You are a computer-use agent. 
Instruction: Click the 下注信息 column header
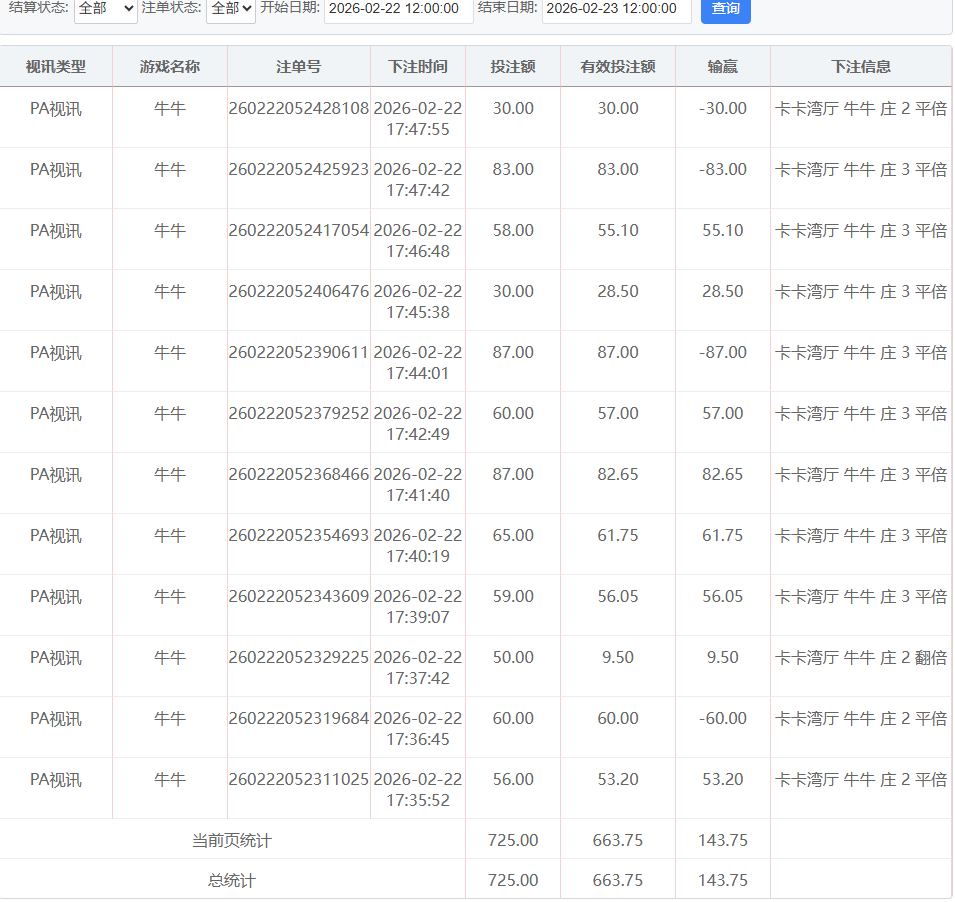tap(860, 67)
